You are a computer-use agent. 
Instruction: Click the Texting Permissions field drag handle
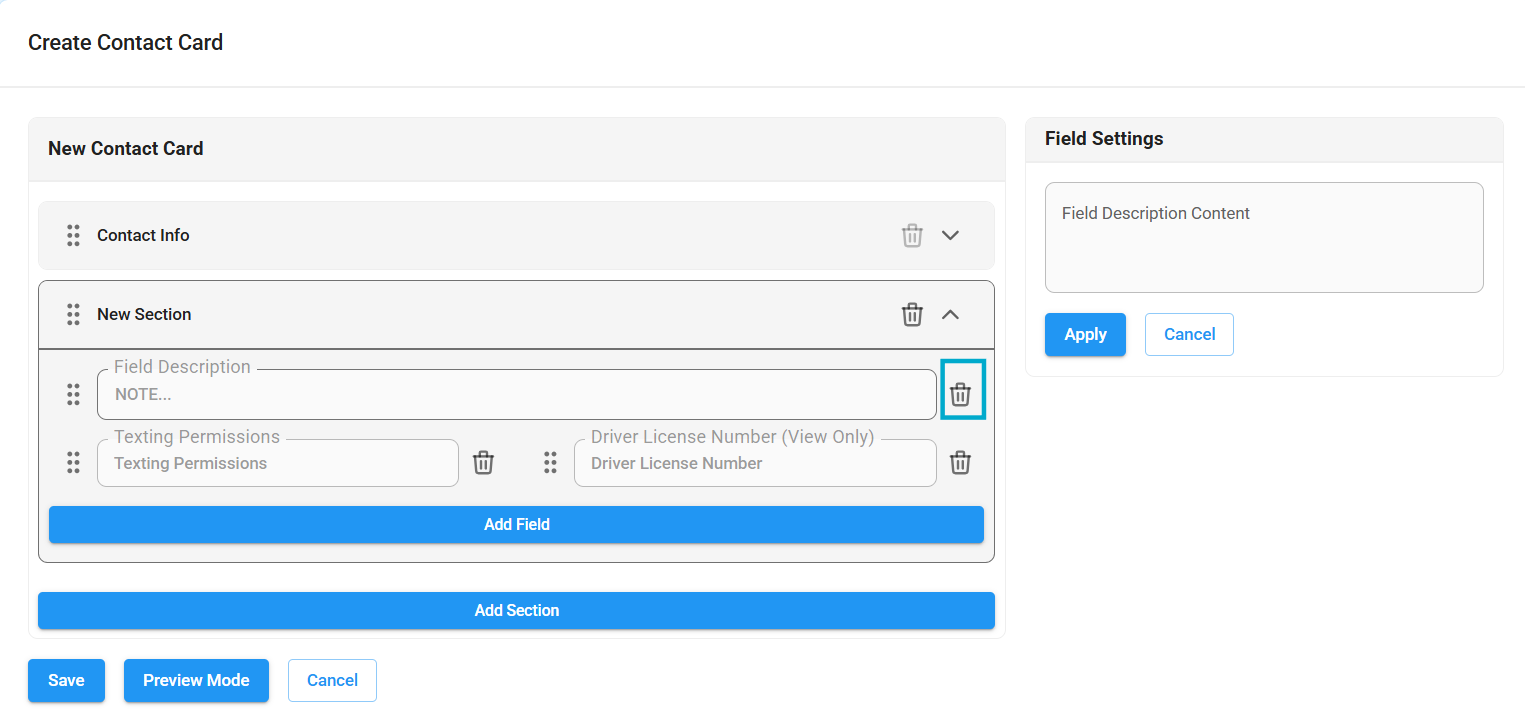73,462
